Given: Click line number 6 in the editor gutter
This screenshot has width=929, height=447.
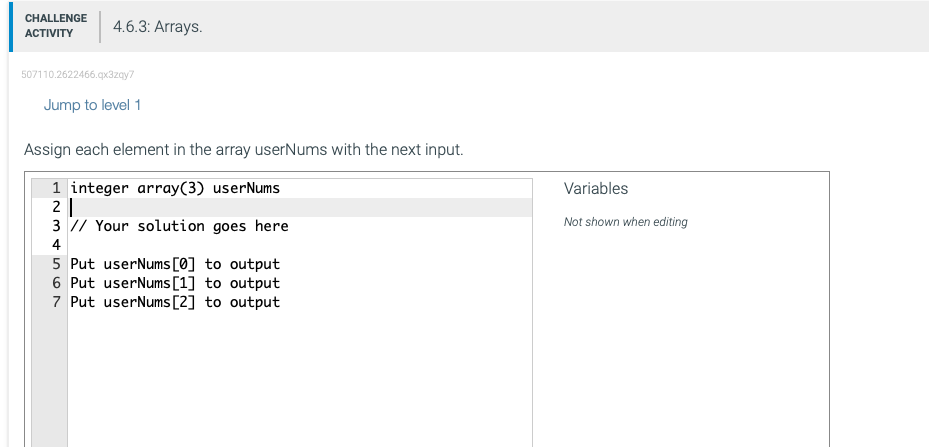Looking at the screenshot, I should 56,283.
